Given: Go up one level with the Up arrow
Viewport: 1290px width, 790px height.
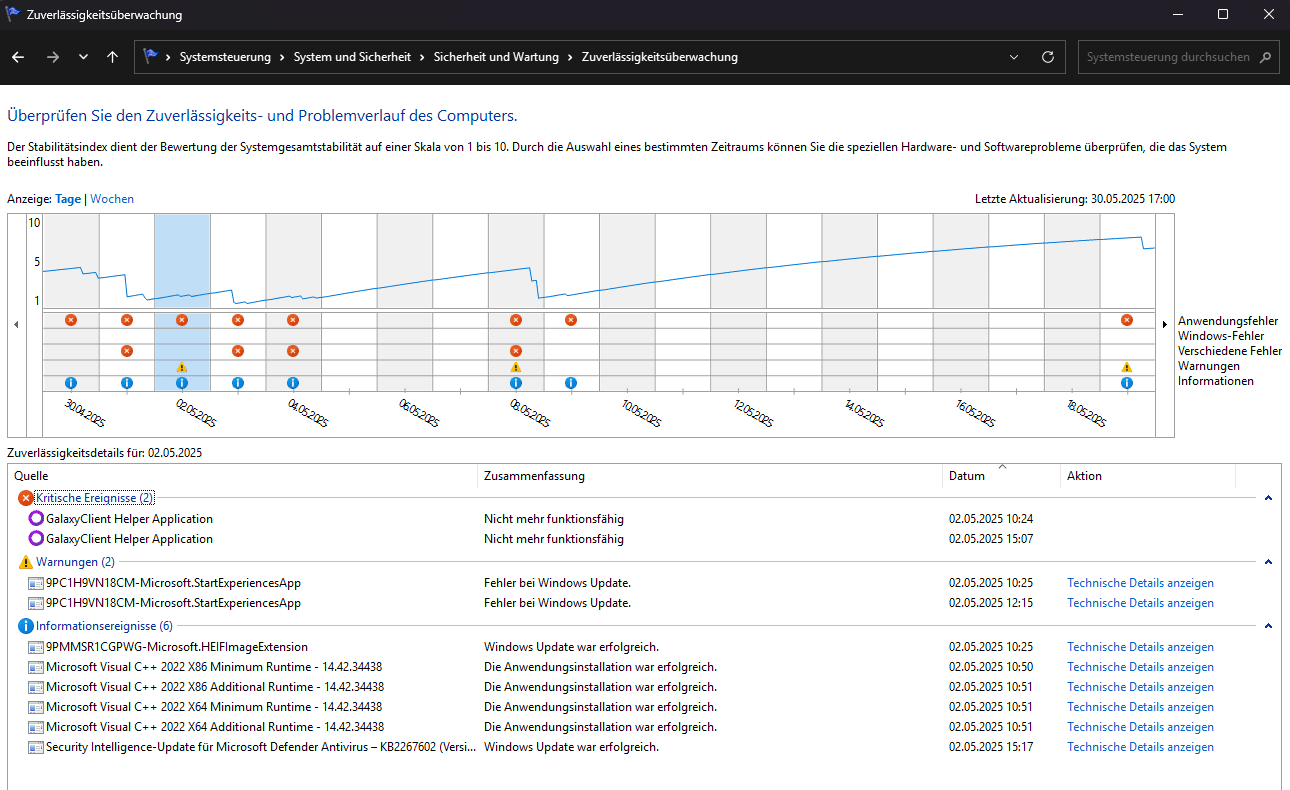Looking at the screenshot, I should tap(112, 57).
